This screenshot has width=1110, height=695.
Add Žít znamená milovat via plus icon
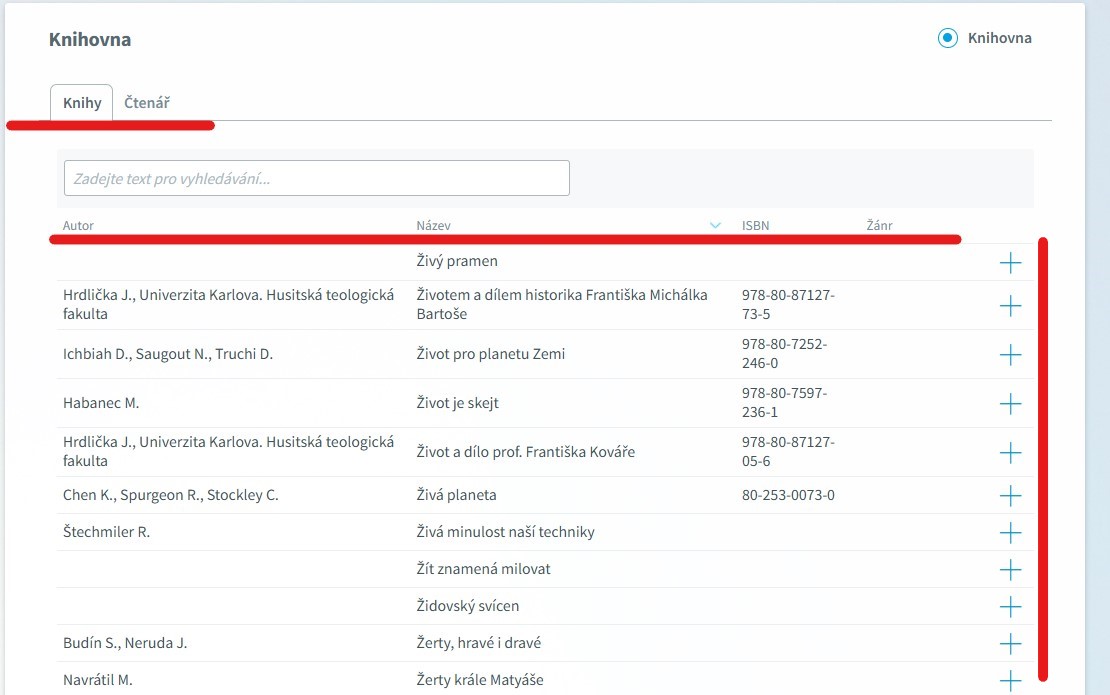pos(1010,569)
